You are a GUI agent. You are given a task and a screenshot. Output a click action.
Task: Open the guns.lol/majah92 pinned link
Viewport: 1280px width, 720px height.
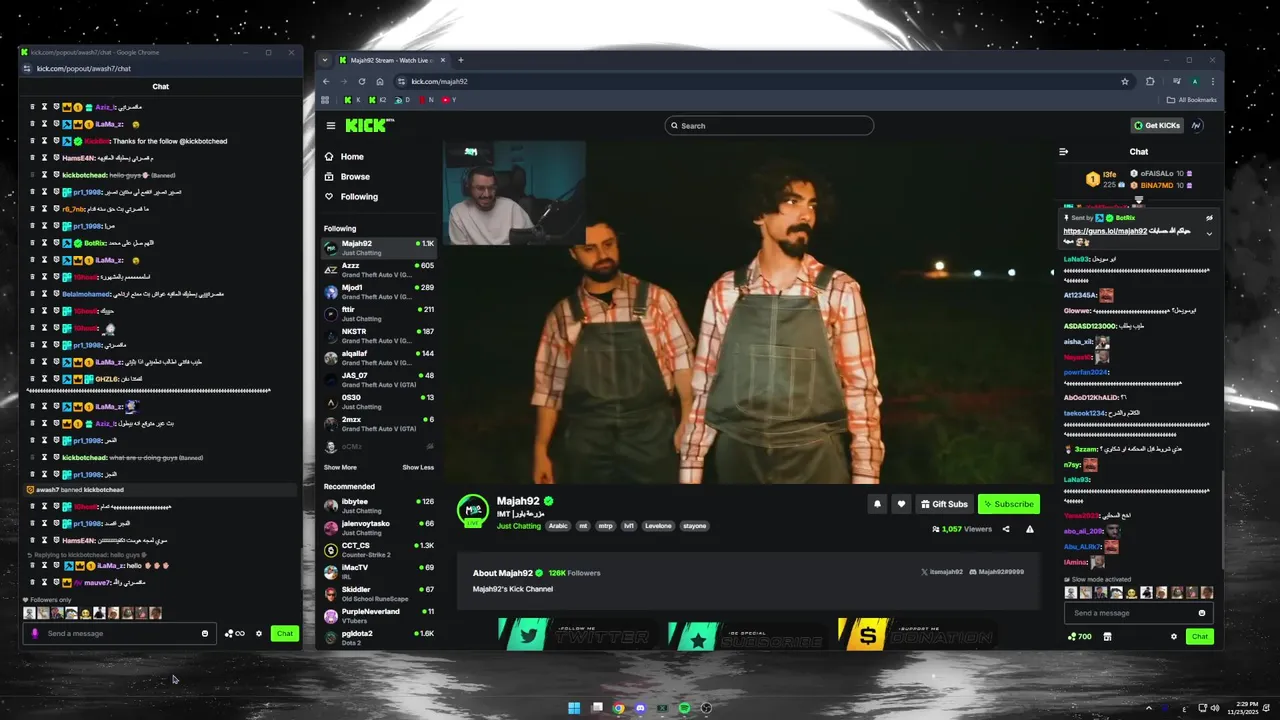click(x=1105, y=231)
